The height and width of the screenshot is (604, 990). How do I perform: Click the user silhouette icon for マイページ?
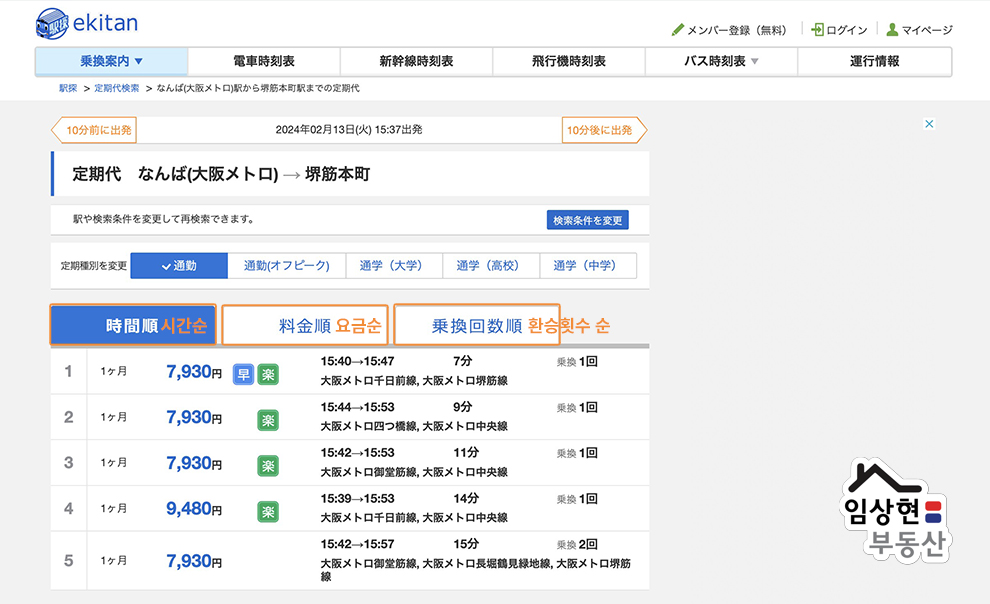[892, 30]
